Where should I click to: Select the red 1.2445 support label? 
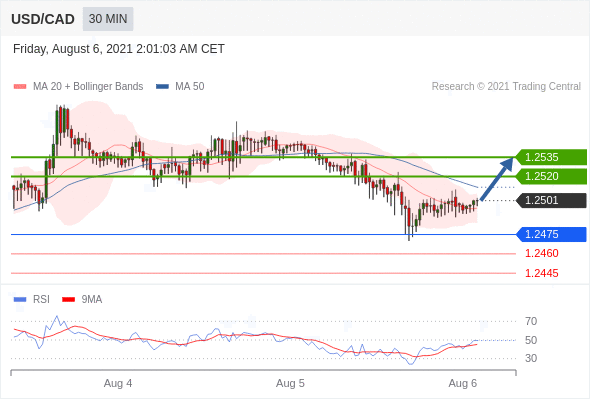541,273
